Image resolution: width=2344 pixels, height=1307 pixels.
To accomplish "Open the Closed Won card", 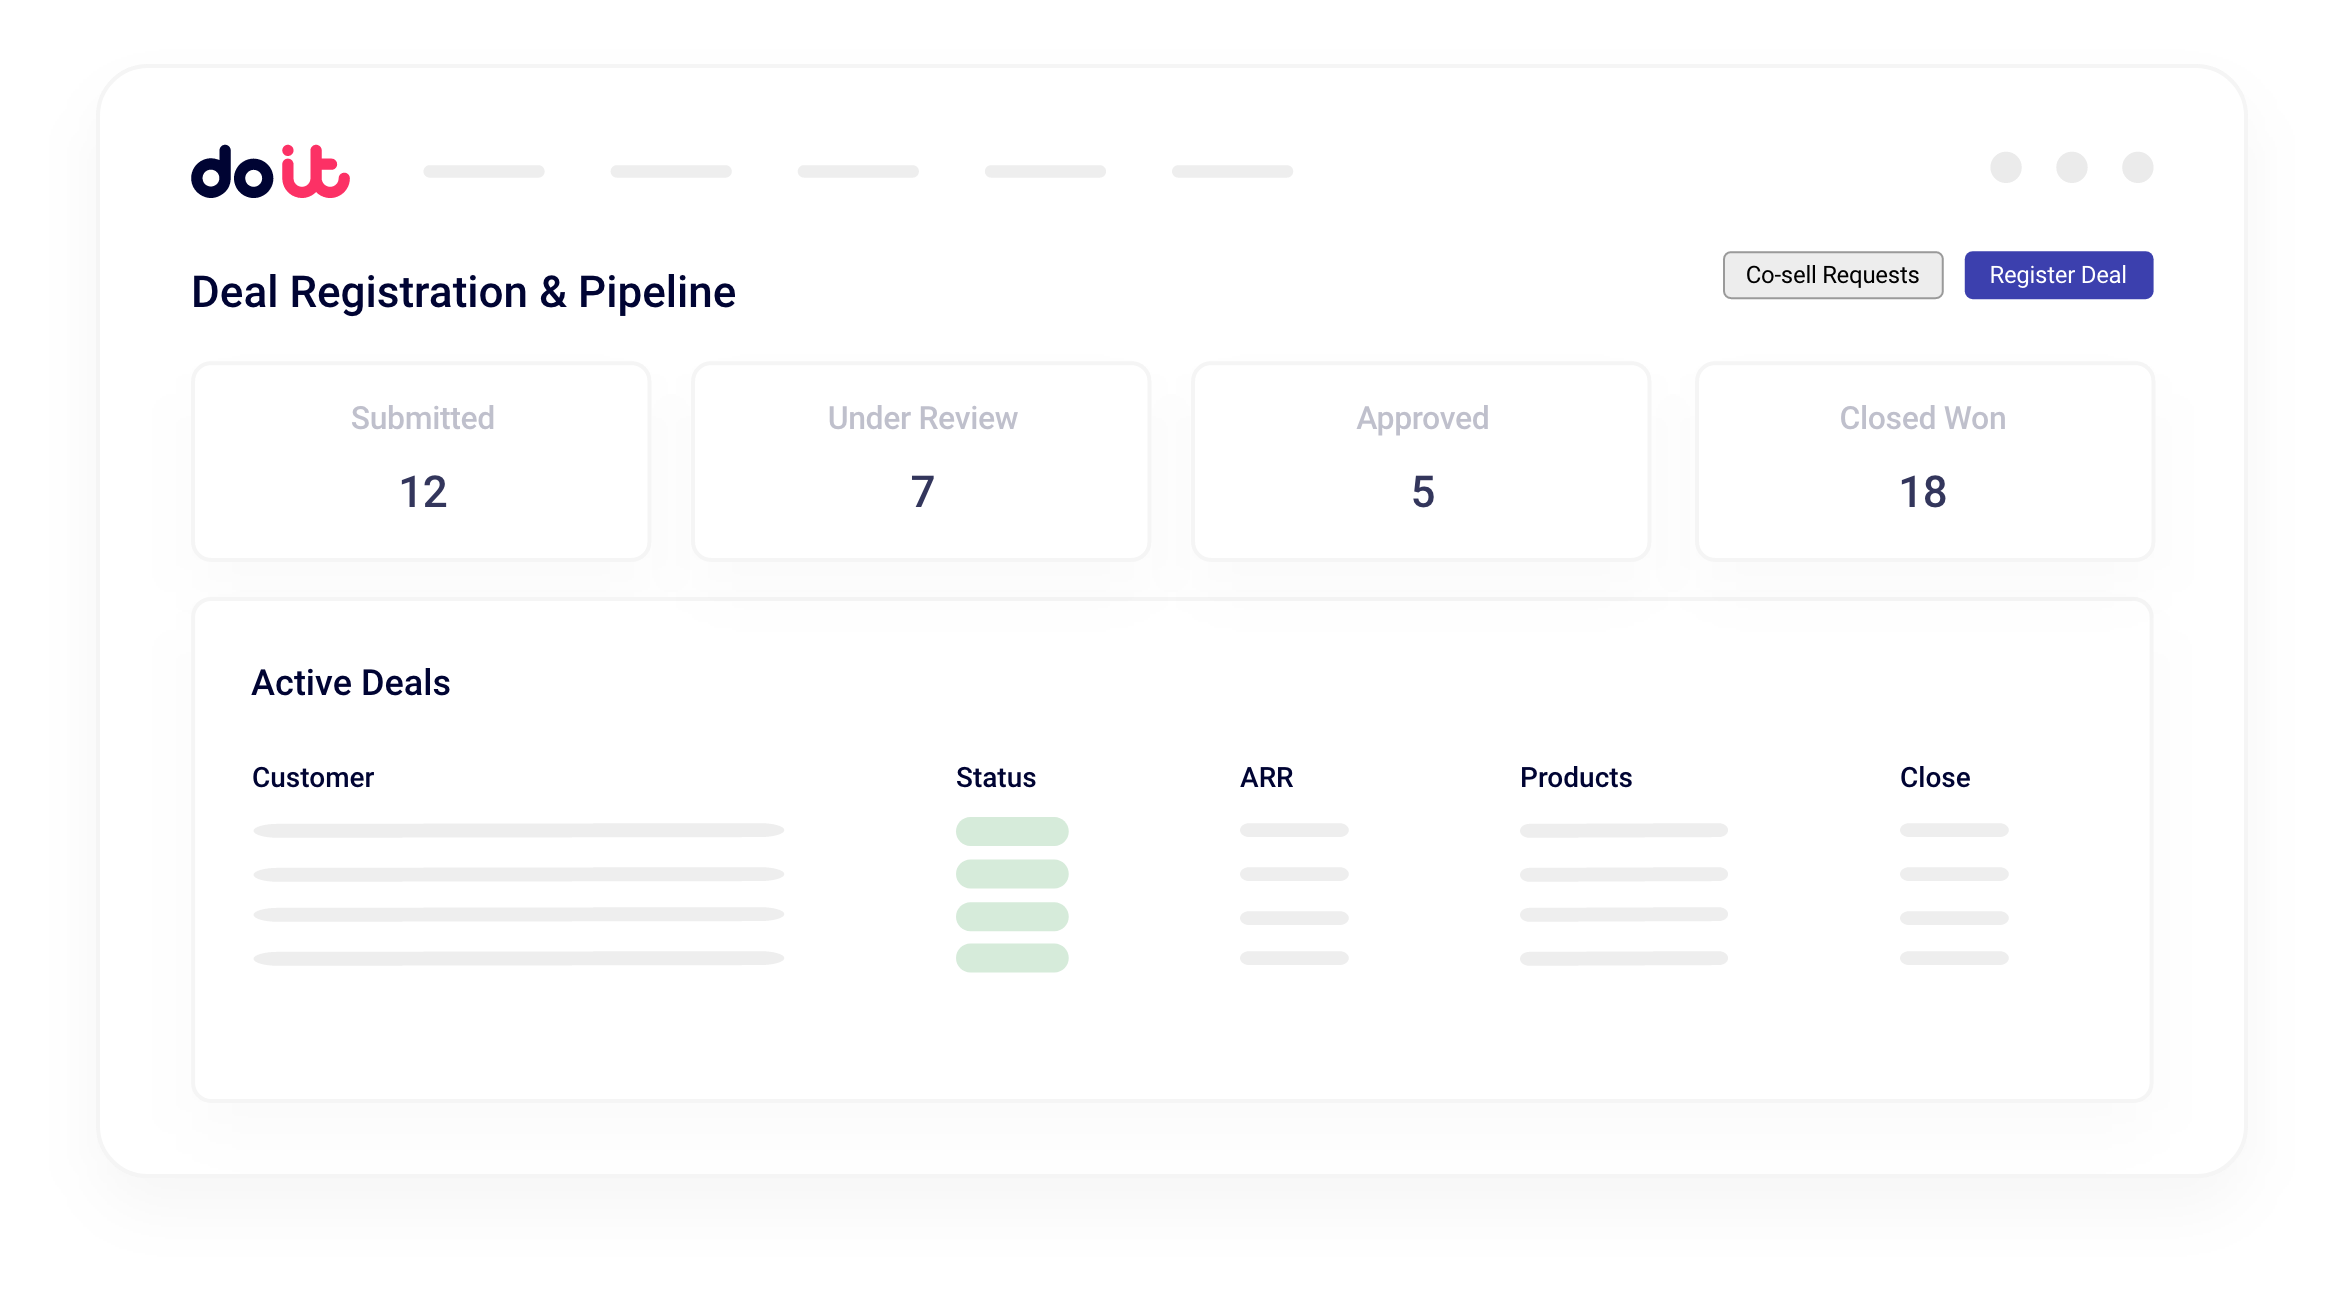I will [x=1923, y=461].
